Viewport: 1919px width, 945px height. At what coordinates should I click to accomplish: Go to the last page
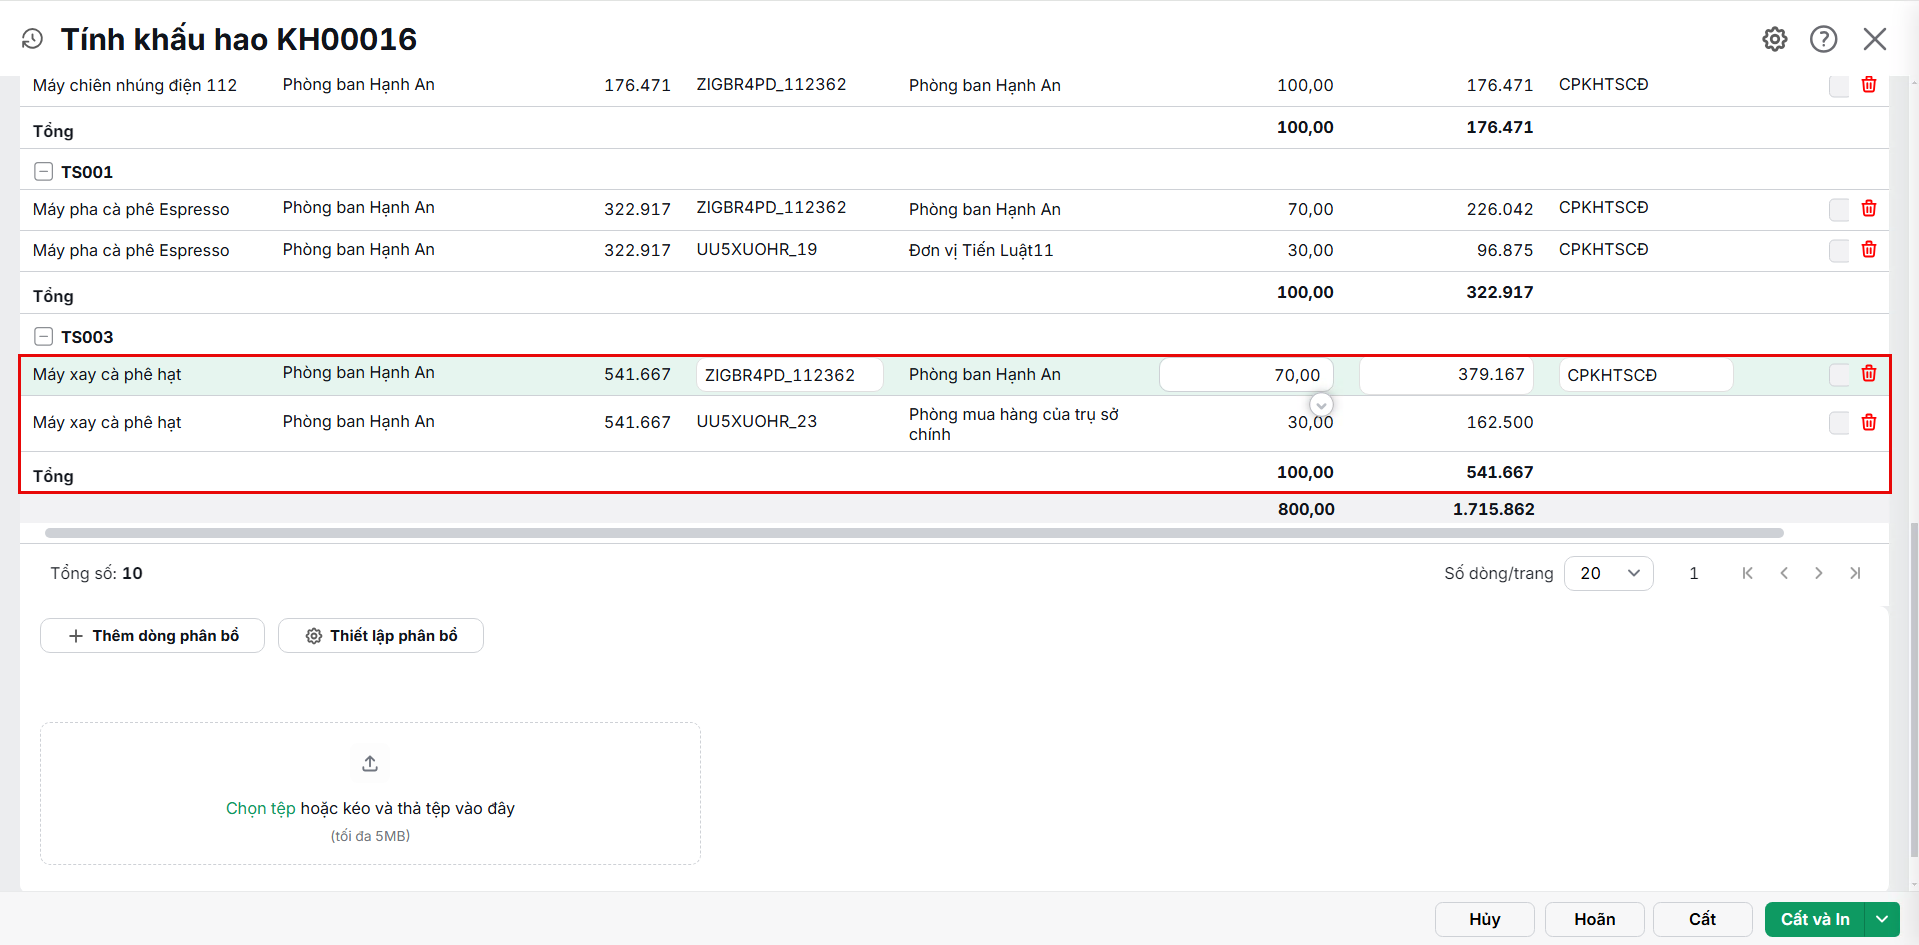[x=1855, y=573]
